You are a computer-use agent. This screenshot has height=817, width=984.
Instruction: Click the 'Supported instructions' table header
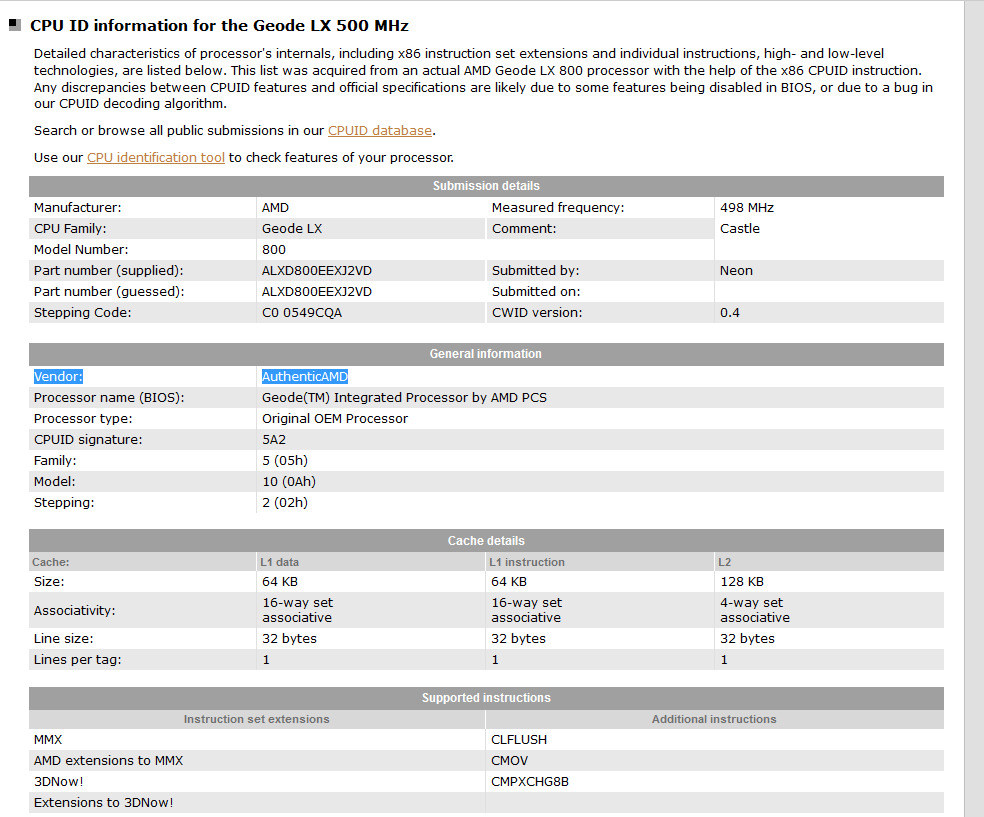click(x=486, y=698)
